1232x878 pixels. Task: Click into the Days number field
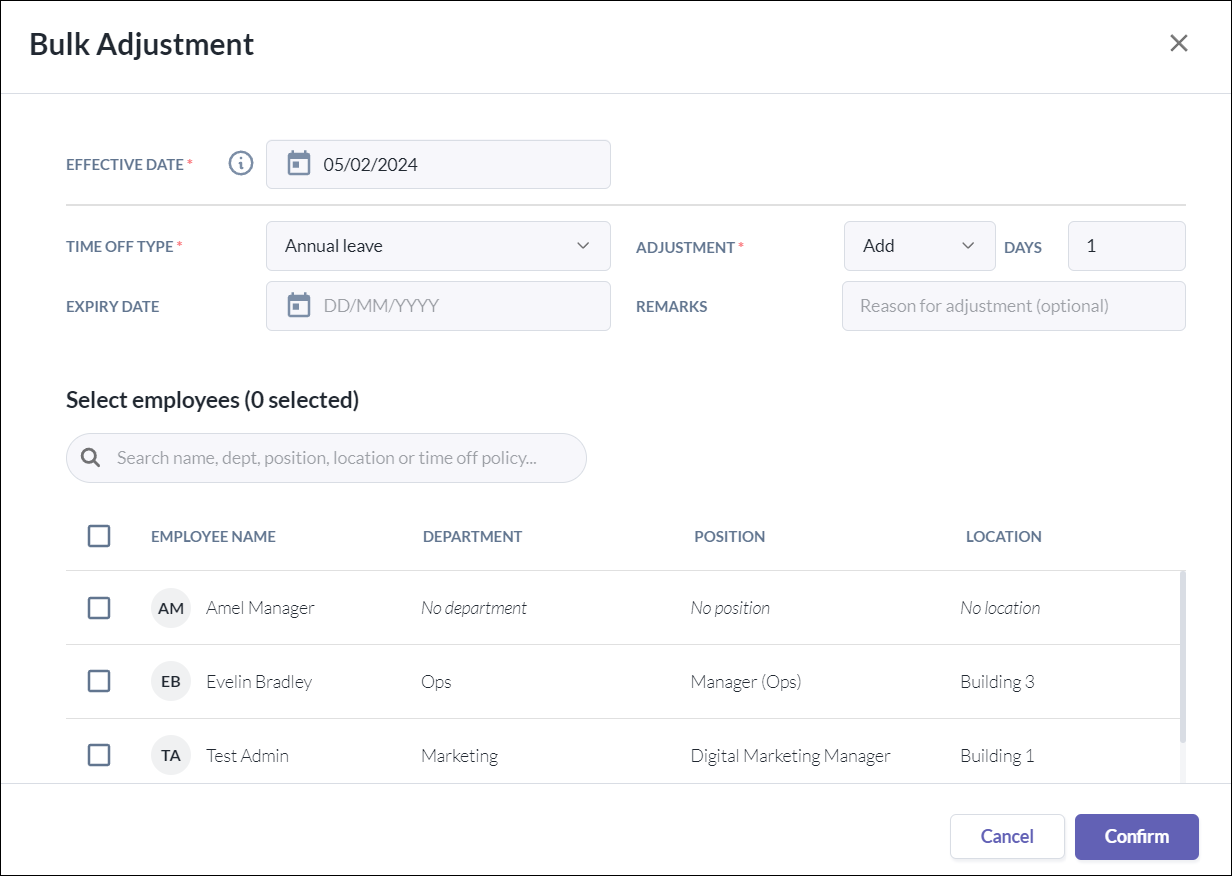(x=1126, y=246)
